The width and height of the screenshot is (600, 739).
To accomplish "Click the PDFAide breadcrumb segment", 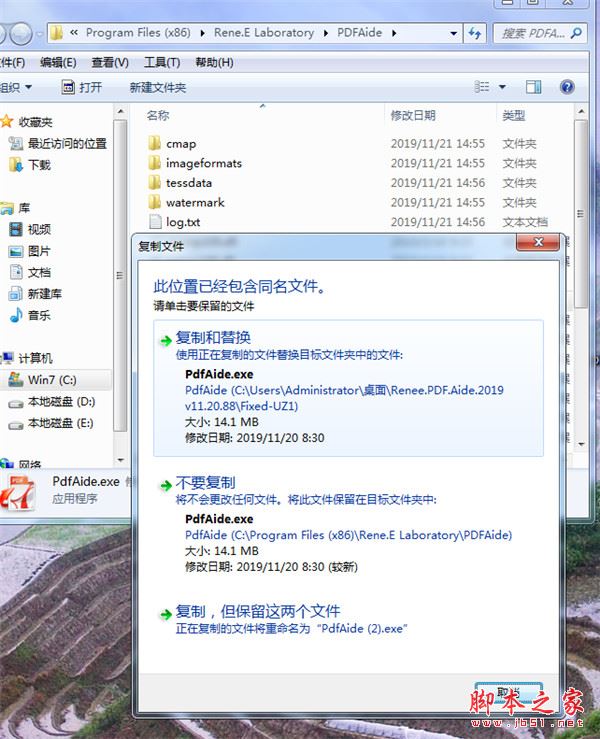I will point(359,33).
